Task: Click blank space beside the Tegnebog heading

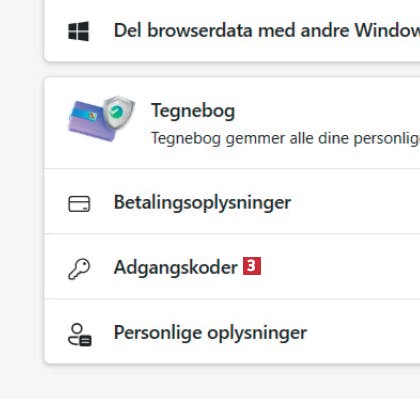Action: 327,111
